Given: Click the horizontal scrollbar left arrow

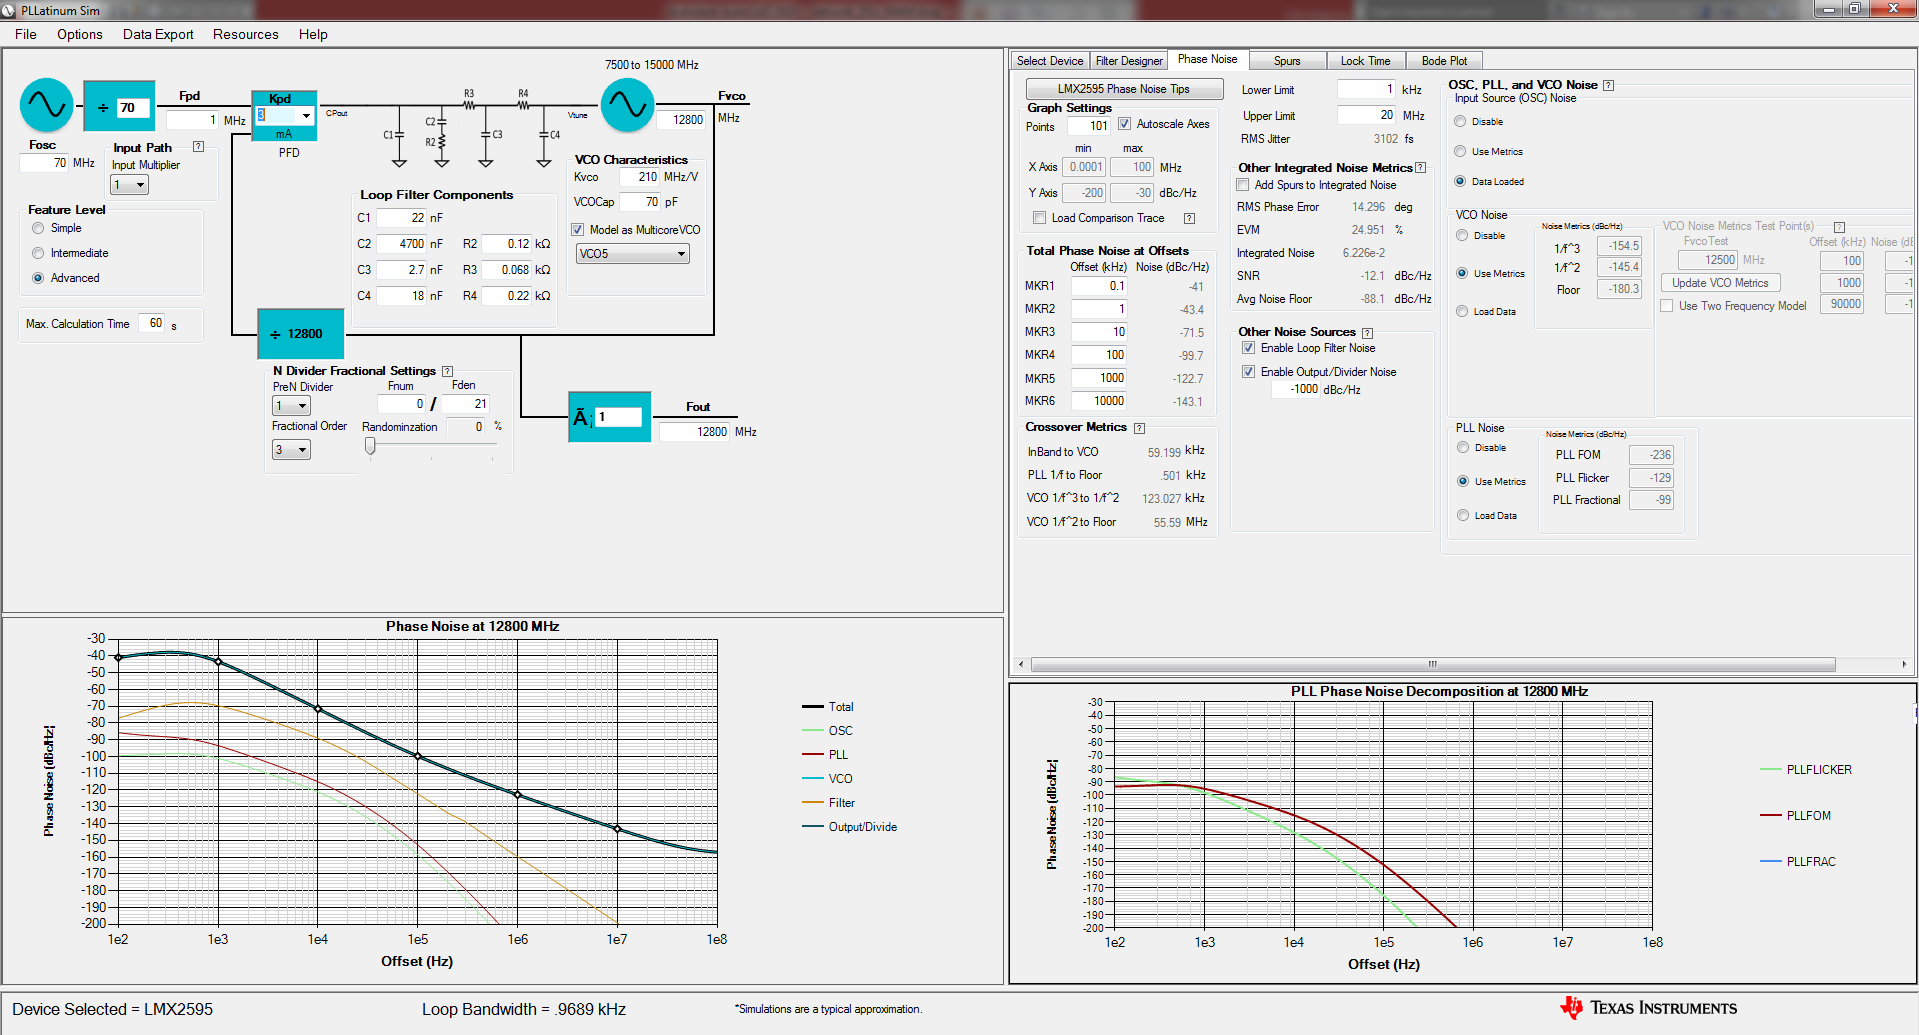Looking at the screenshot, I should [x=1020, y=664].
